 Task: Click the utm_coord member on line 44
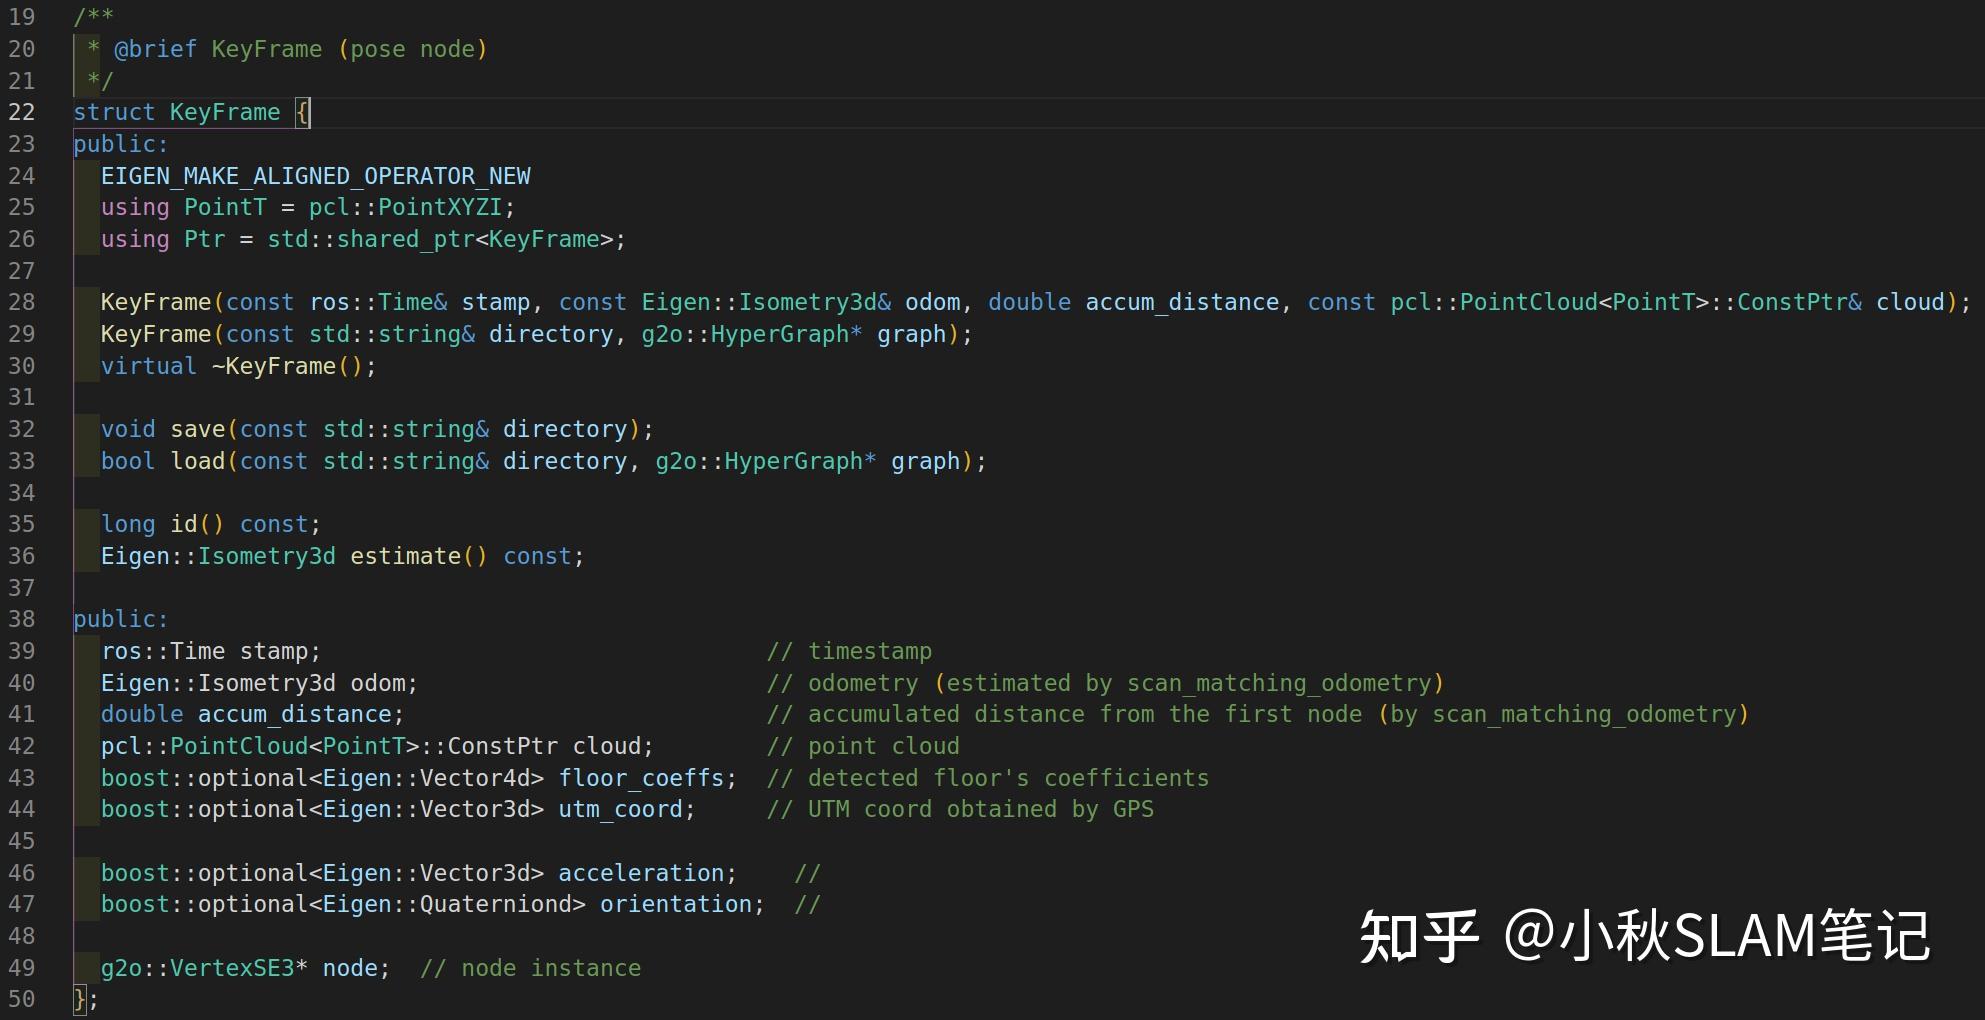click(620, 809)
